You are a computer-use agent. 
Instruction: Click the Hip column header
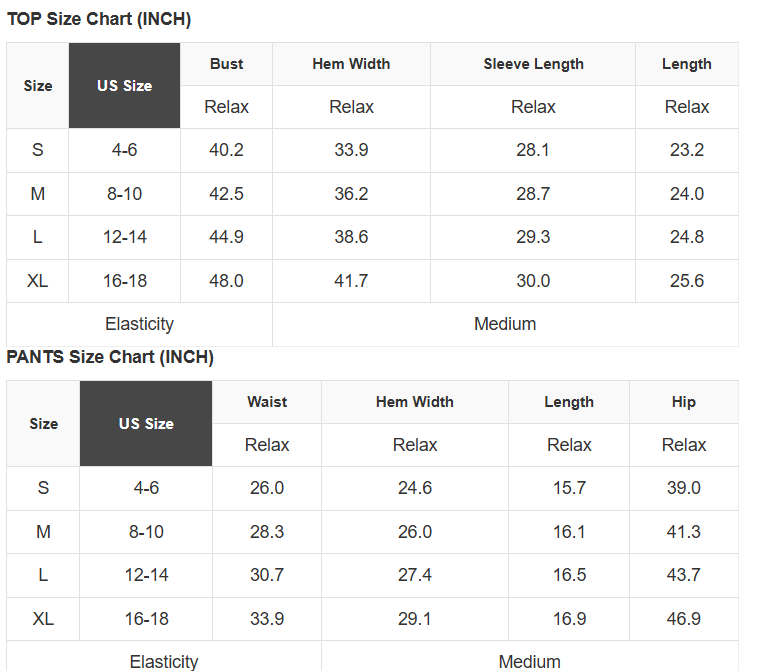(x=684, y=402)
